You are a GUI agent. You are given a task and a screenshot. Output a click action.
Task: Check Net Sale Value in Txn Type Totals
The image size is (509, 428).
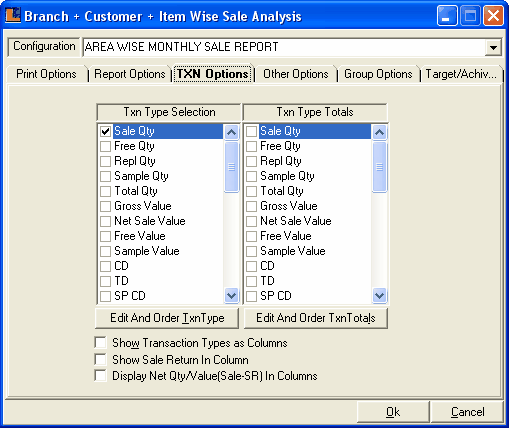point(251,221)
